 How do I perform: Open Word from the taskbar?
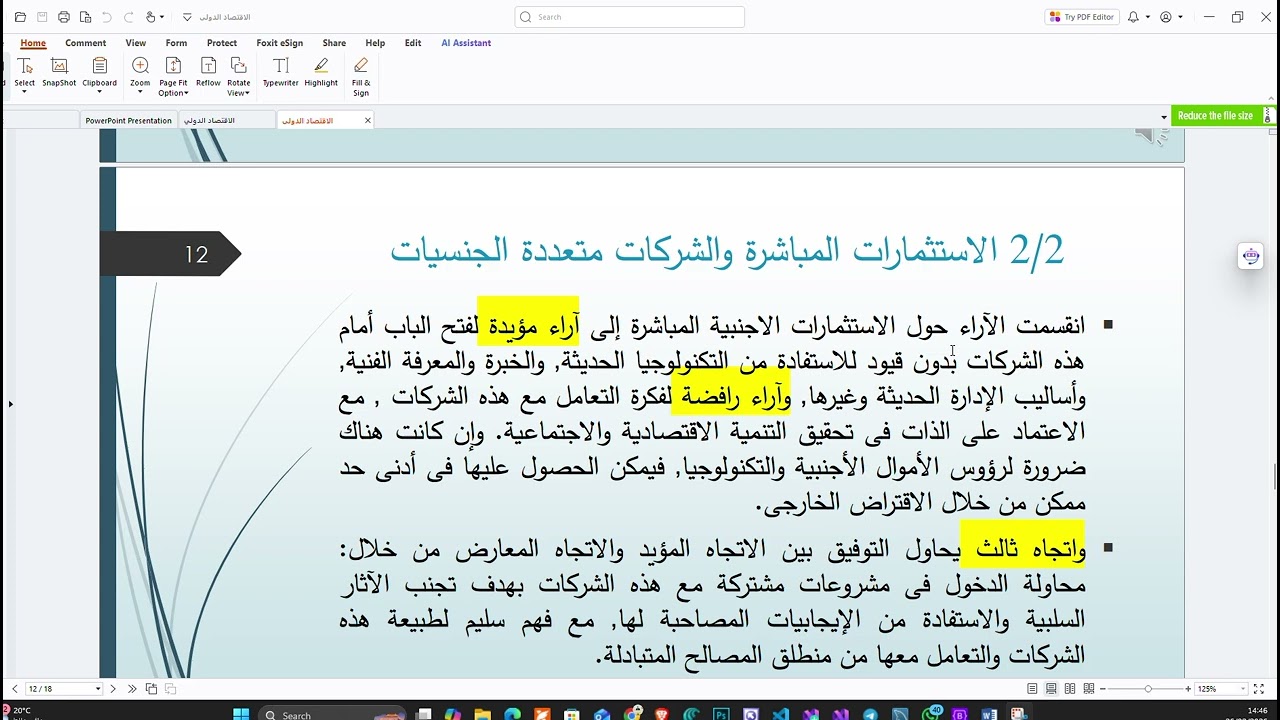(x=989, y=714)
